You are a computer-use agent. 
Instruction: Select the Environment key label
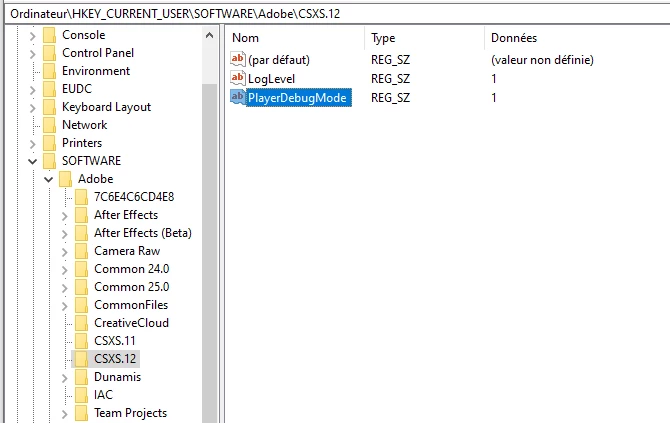tap(96, 71)
